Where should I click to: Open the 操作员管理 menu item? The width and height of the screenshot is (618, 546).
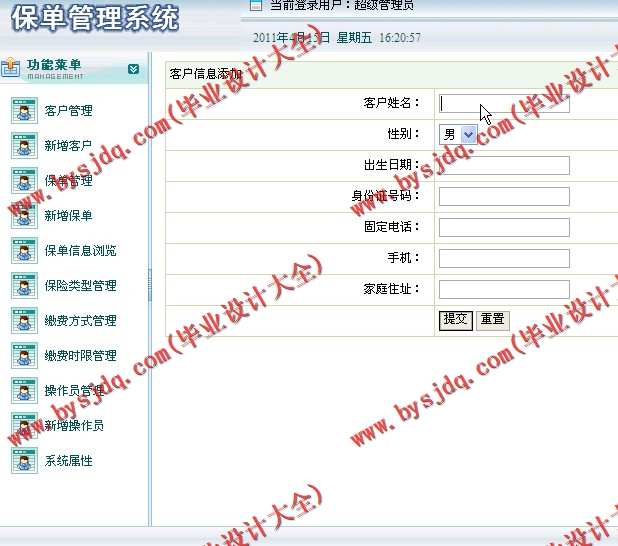point(74,391)
